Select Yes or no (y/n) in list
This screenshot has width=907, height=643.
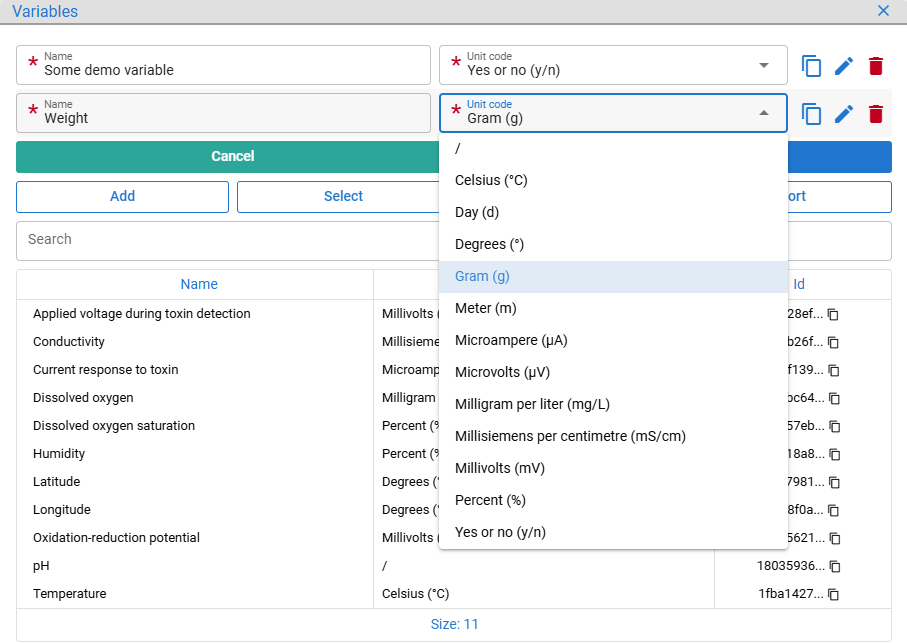pos(613,533)
